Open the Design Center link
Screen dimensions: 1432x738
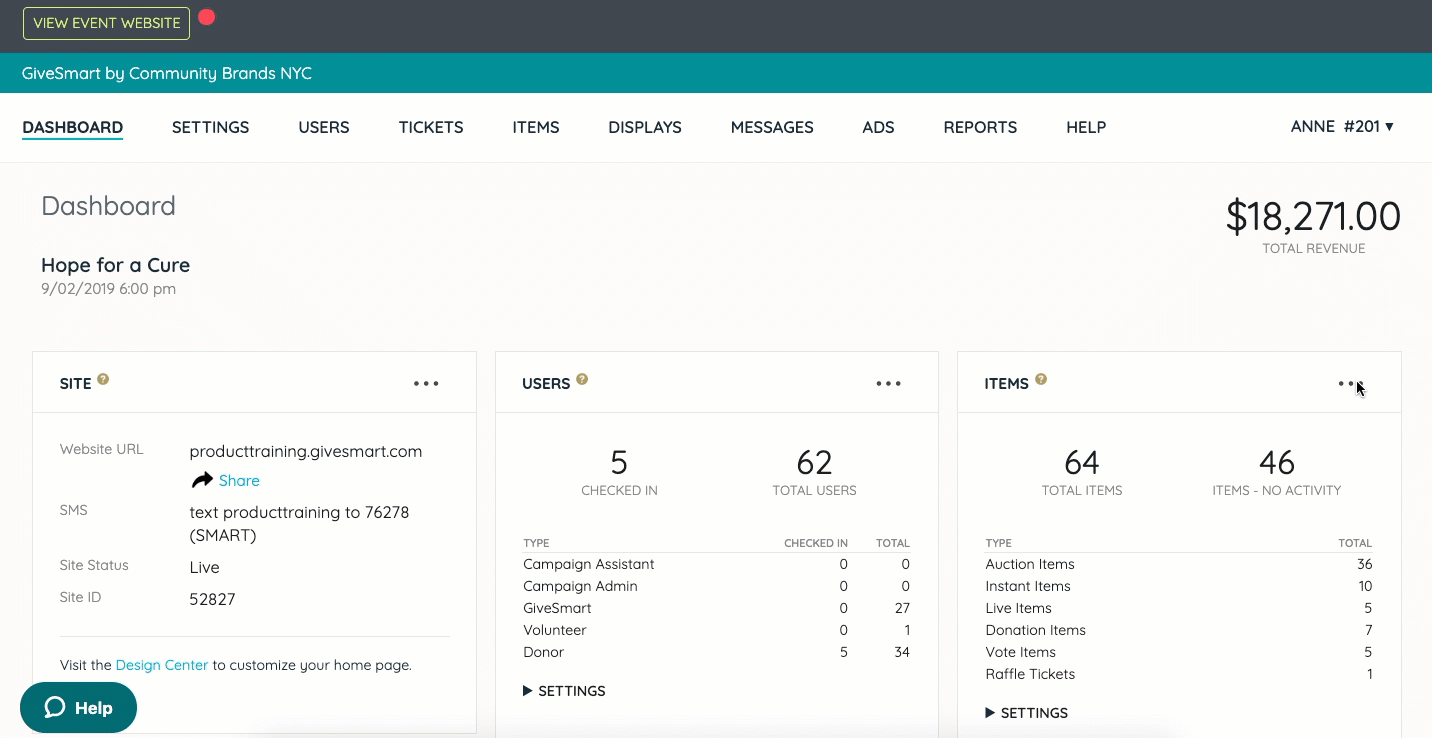[162, 665]
